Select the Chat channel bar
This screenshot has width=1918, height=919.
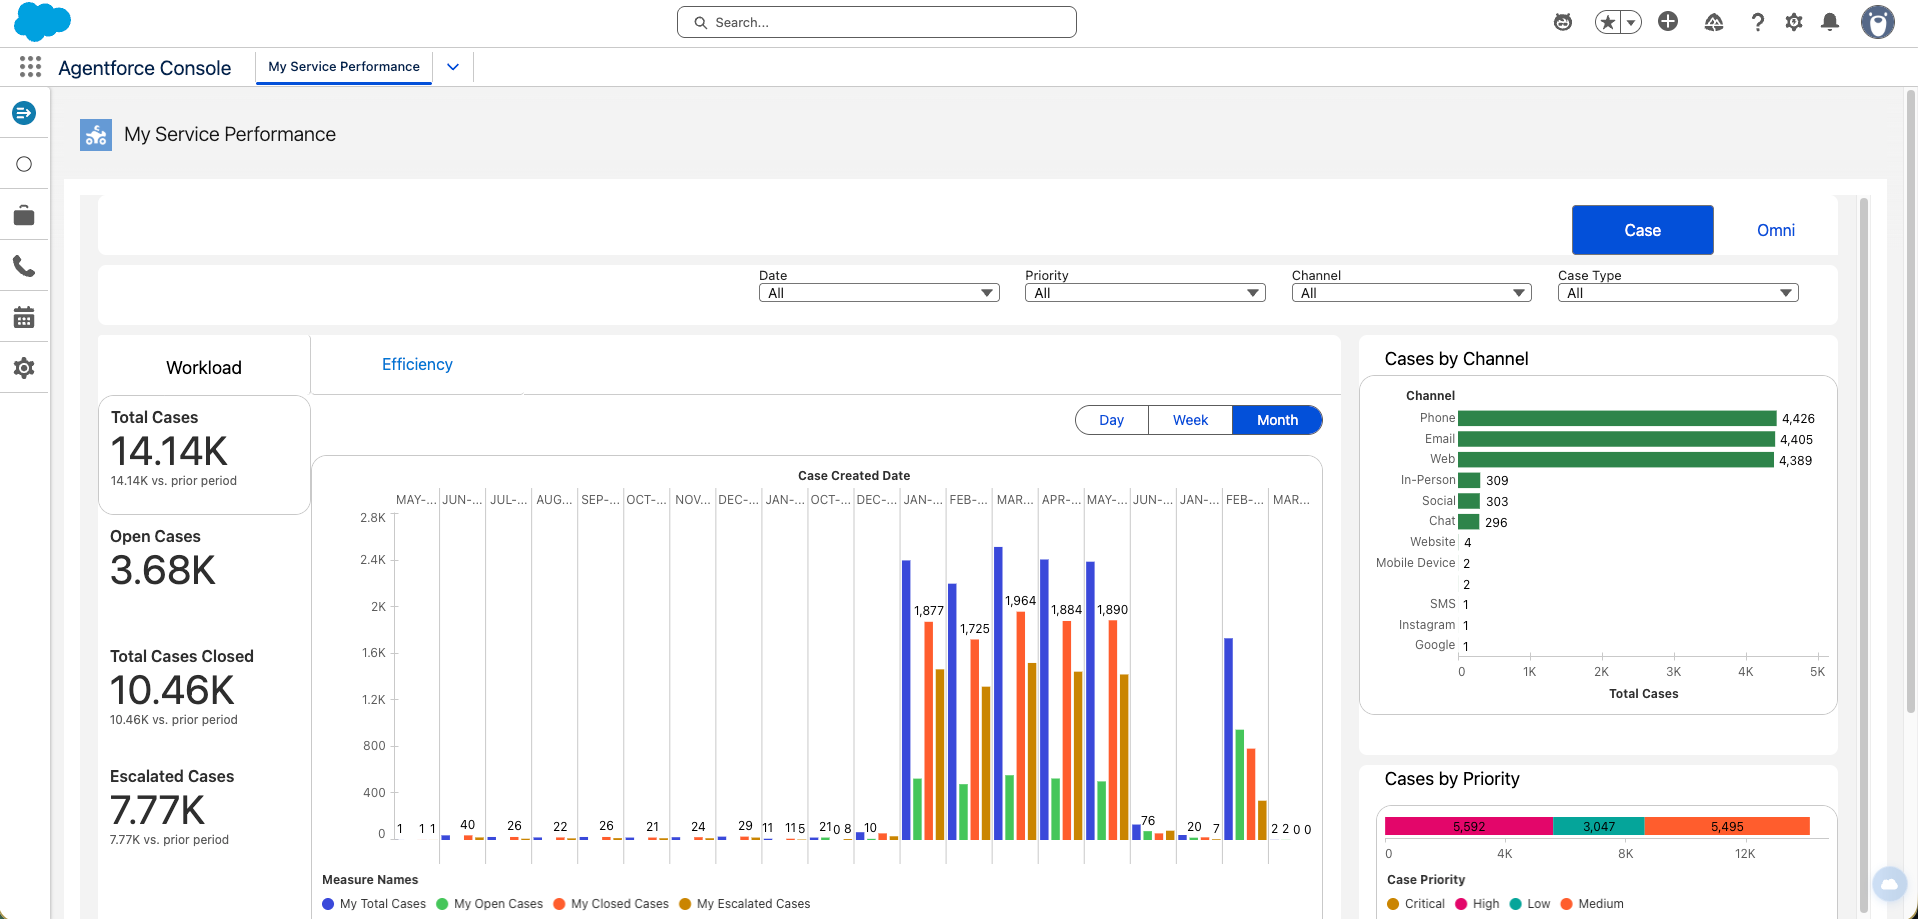click(1468, 522)
